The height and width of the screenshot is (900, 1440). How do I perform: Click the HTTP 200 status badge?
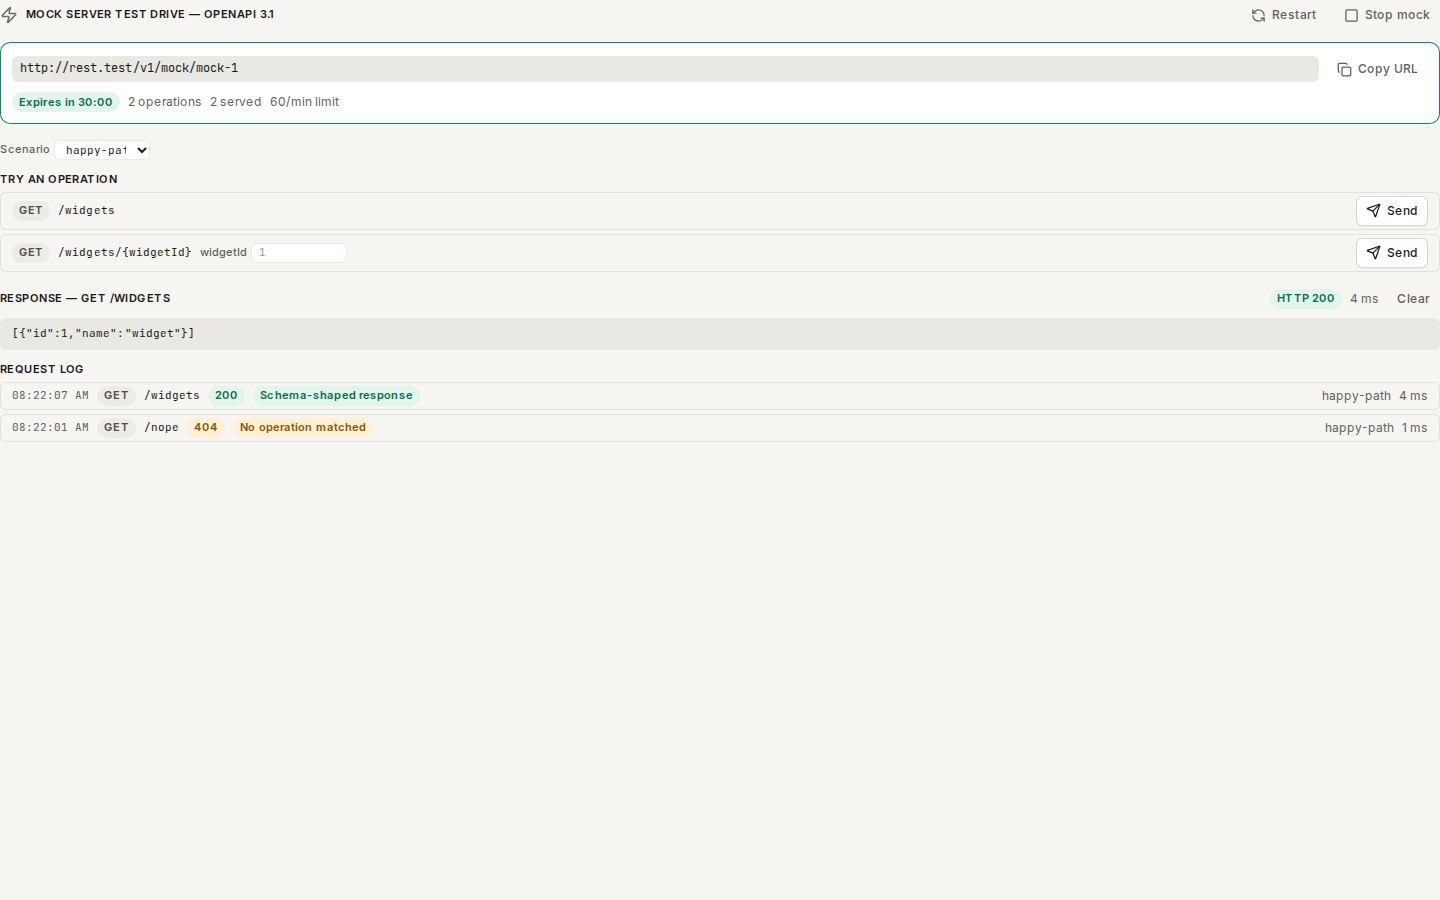[x=1306, y=299]
